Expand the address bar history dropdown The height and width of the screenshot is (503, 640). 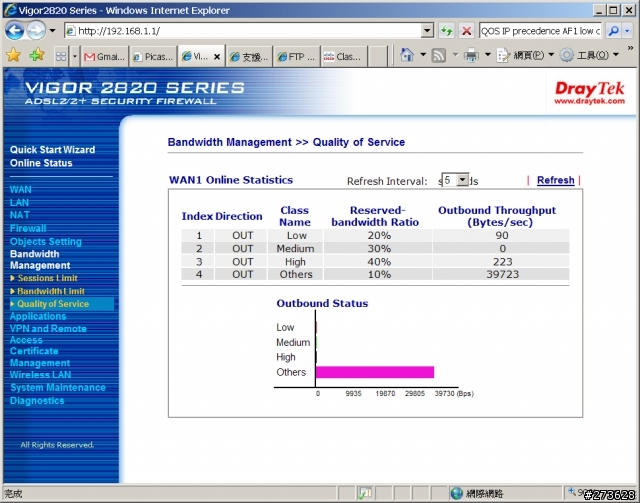click(x=427, y=31)
